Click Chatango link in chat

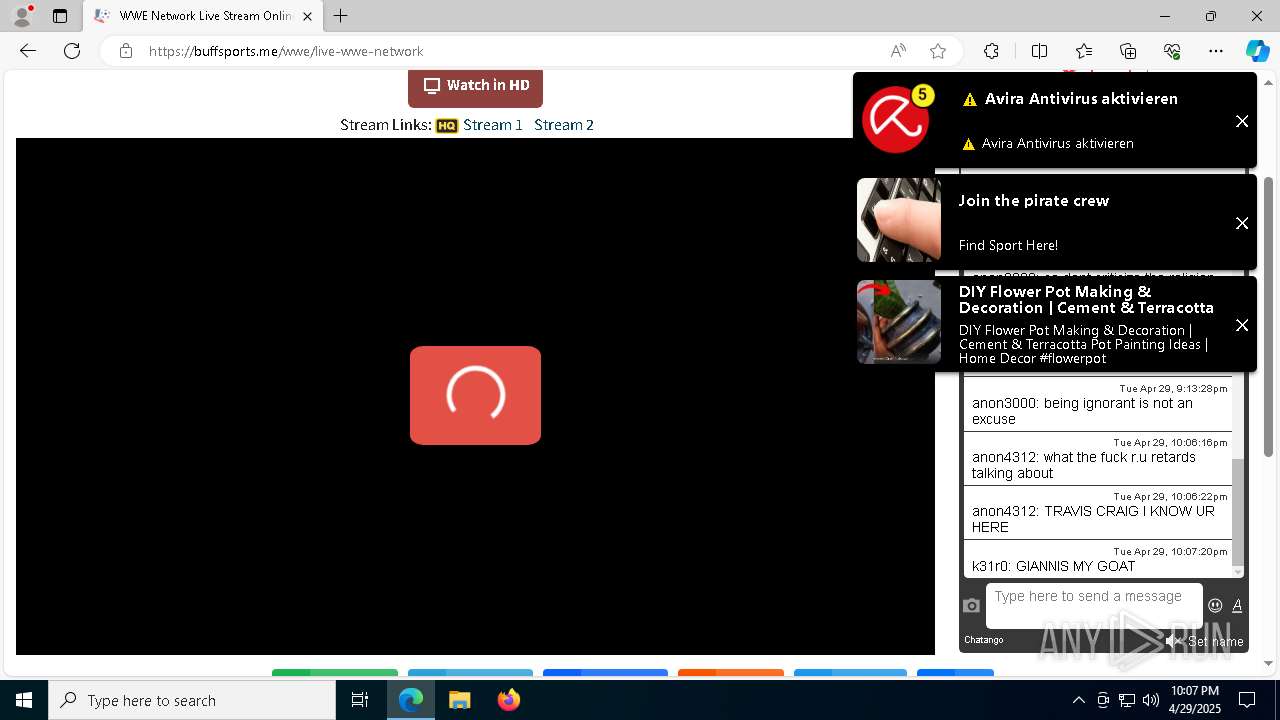(983, 640)
